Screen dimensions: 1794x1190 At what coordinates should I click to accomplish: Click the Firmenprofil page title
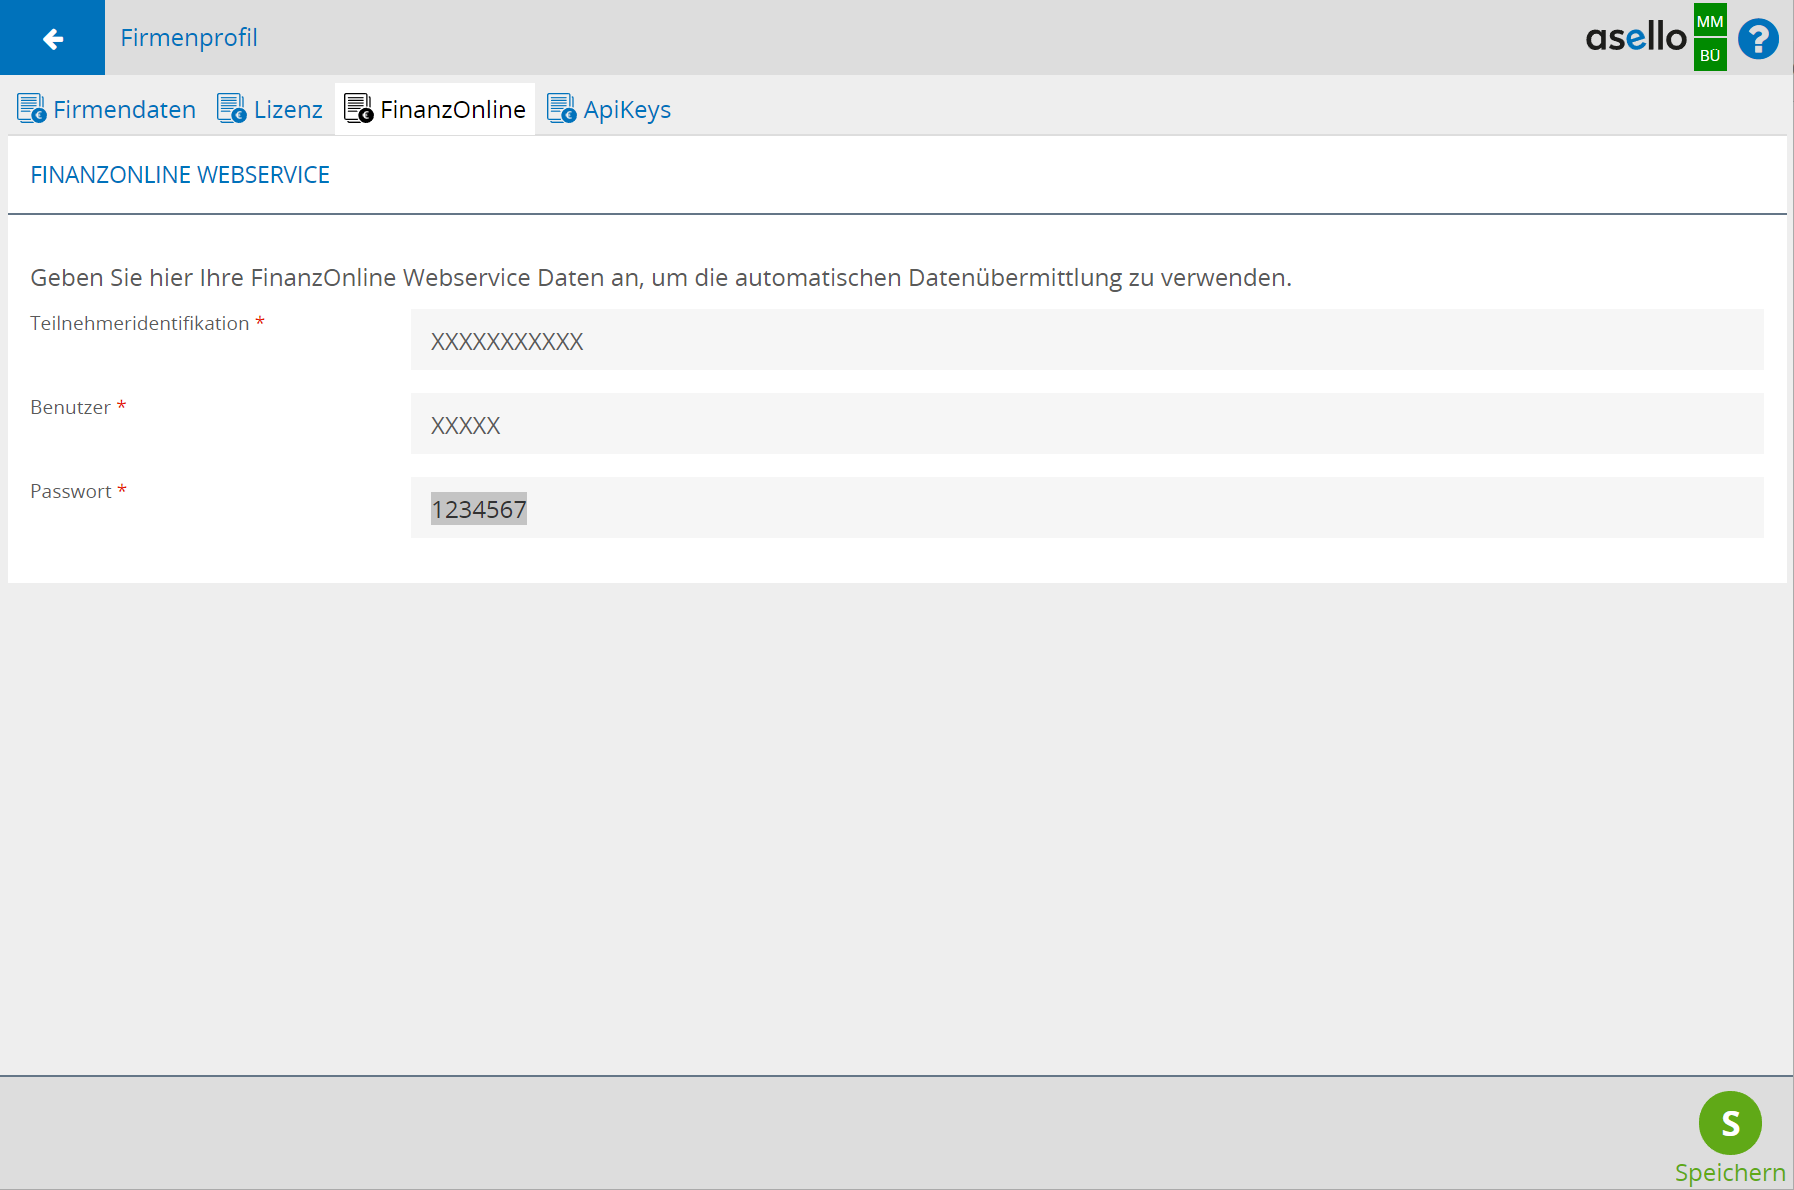point(189,38)
